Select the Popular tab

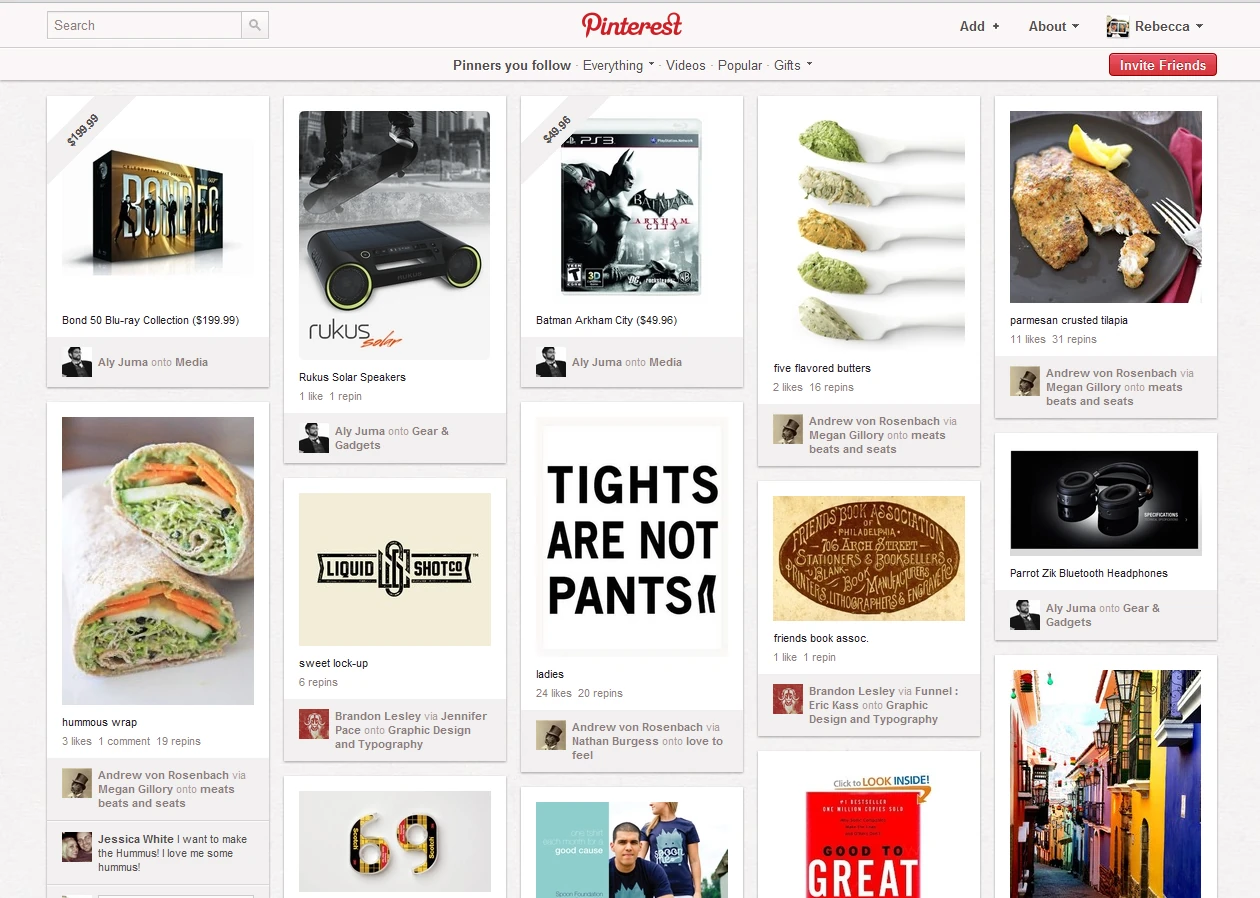point(740,65)
